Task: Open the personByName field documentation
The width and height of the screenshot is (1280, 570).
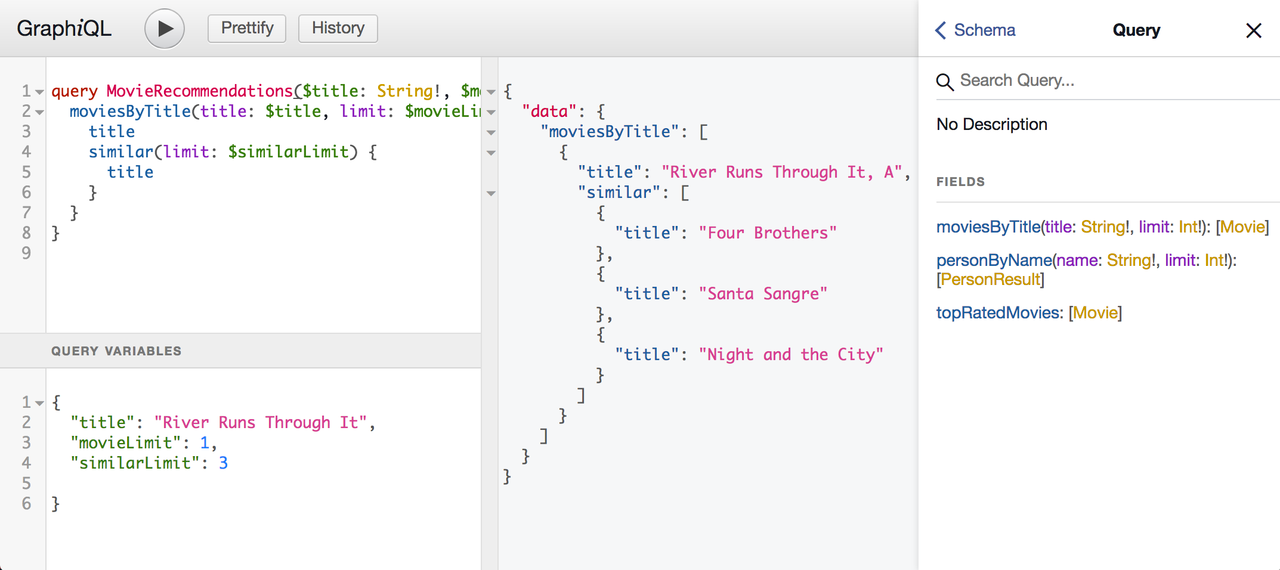Action: pos(994,260)
